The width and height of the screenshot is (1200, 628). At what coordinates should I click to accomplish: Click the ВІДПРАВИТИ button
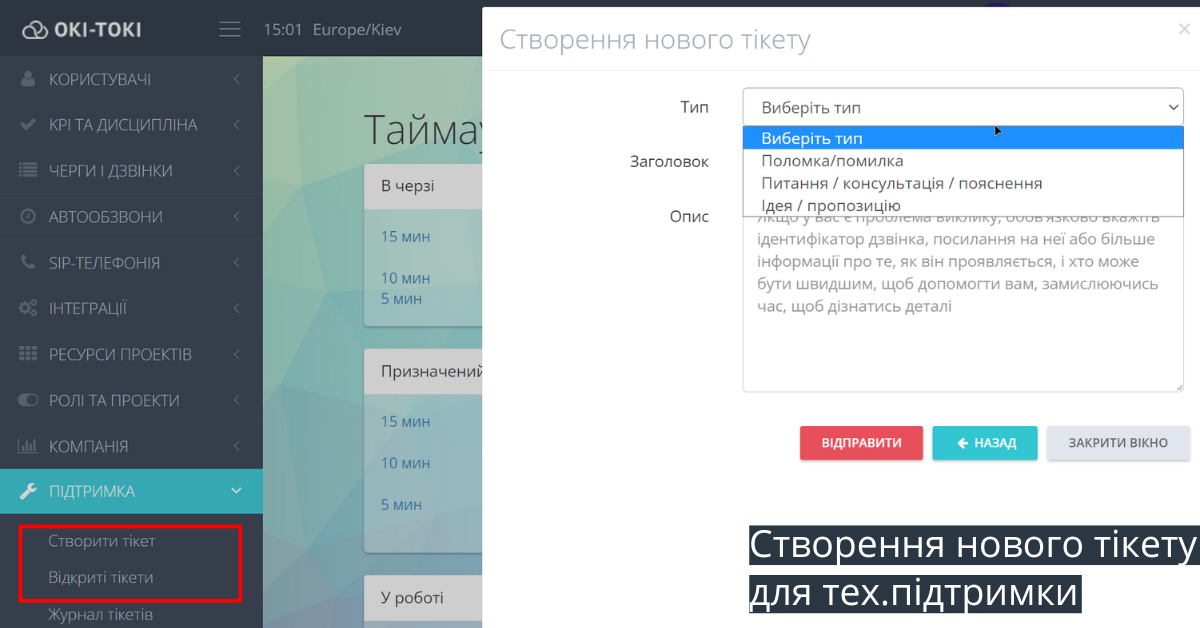click(x=861, y=443)
